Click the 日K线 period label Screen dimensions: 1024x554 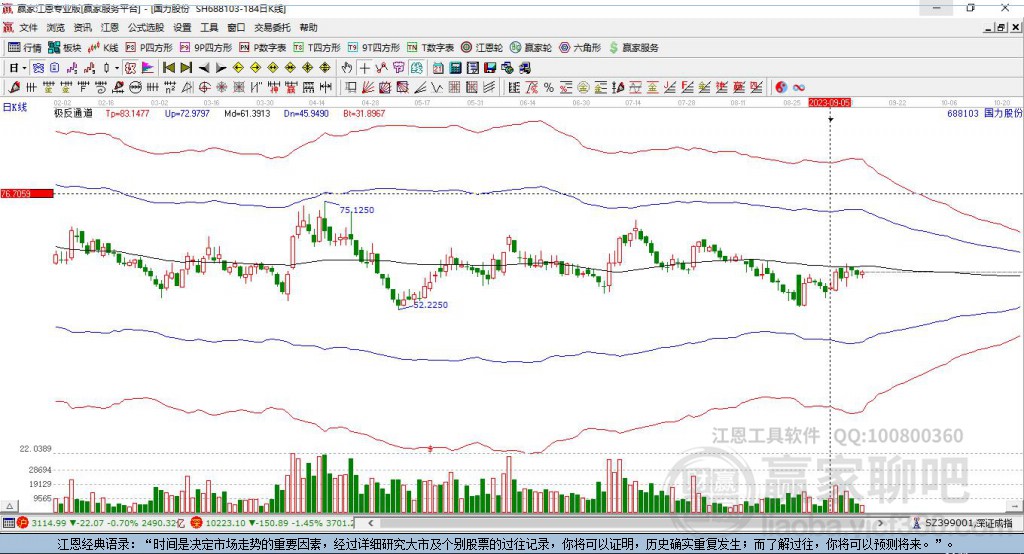(15, 107)
